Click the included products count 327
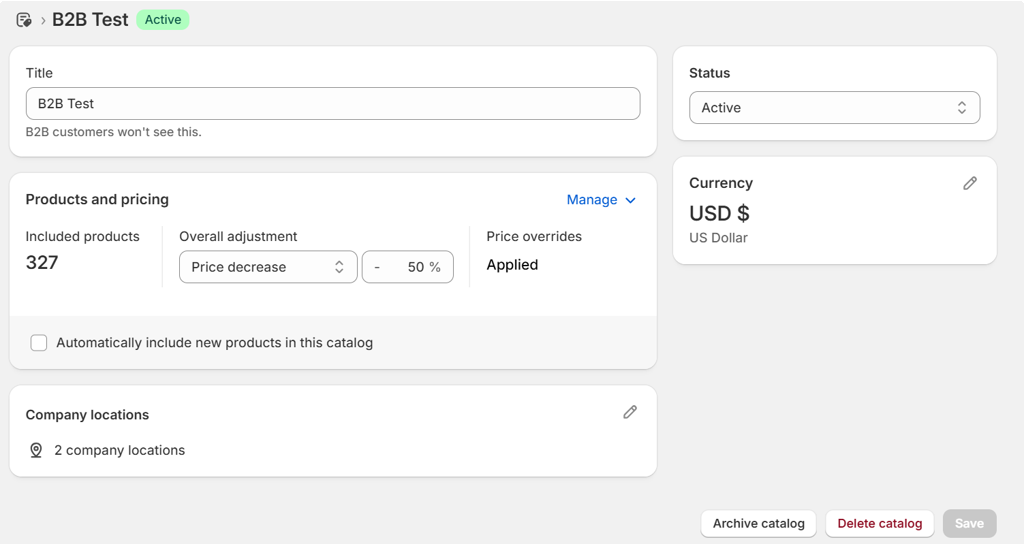 click(42, 263)
